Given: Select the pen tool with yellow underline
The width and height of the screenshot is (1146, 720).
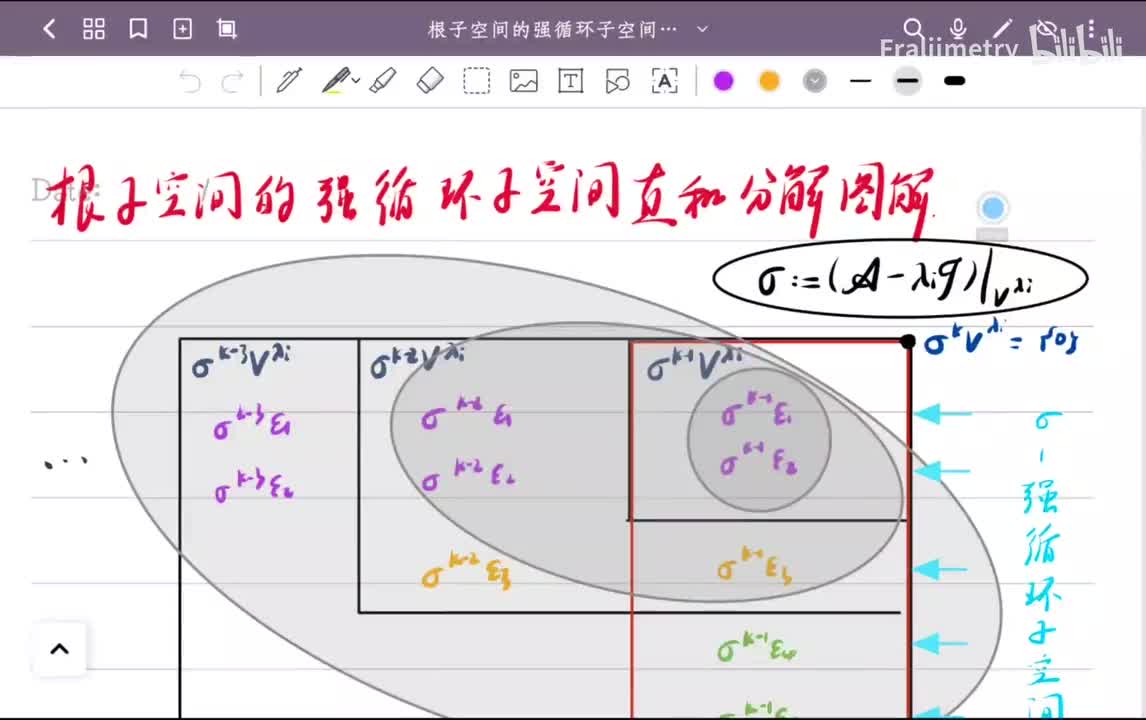Looking at the screenshot, I should tap(335, 80).
